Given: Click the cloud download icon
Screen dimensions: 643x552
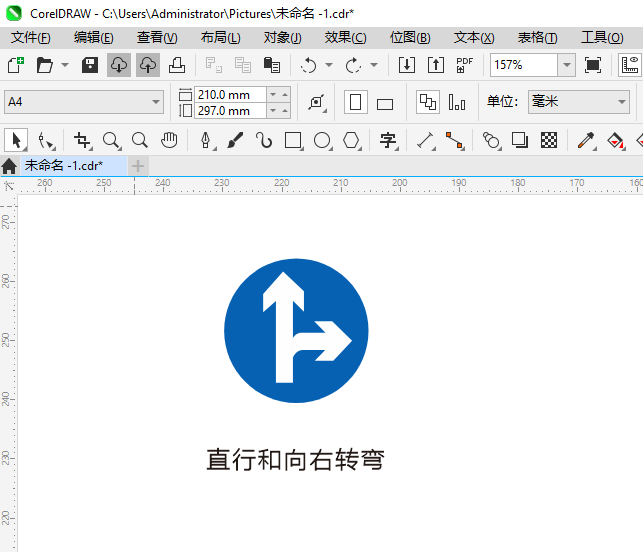Looking at the screenshot, I should (x=119, y=65).
